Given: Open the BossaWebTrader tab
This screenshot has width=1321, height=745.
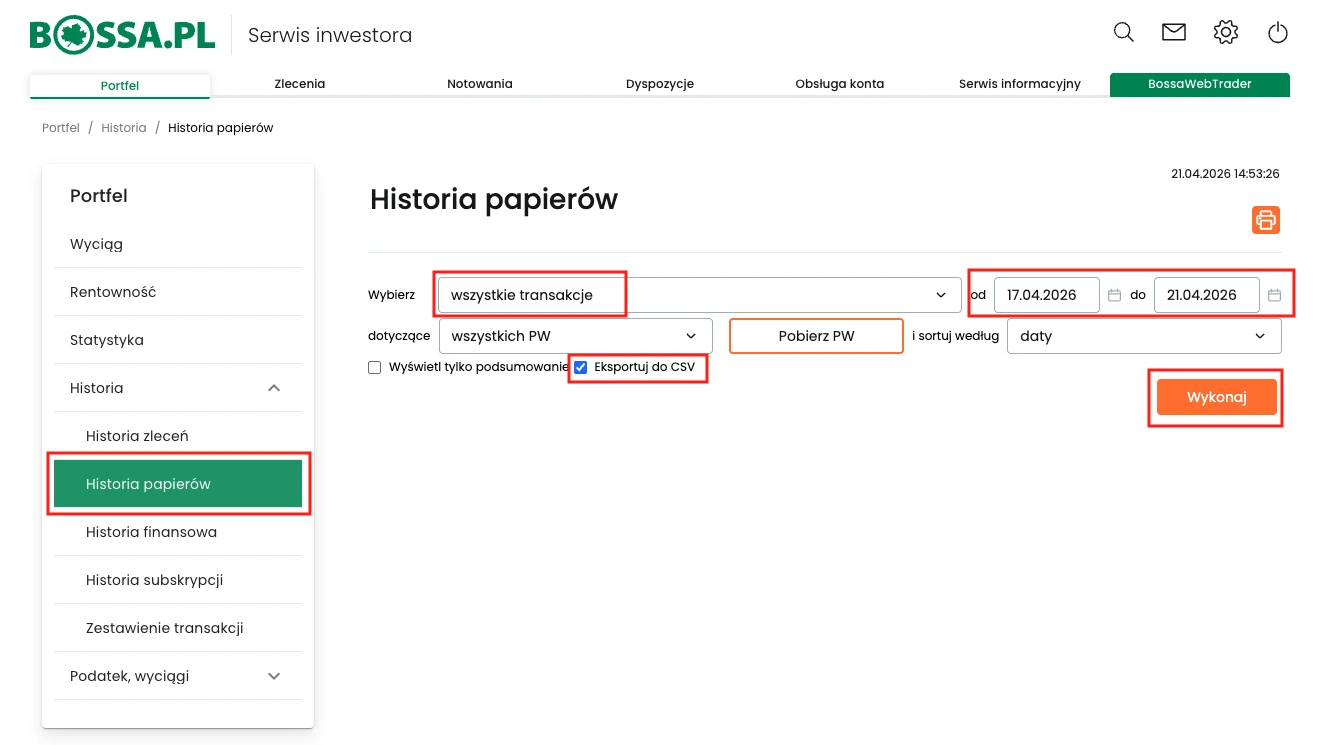Looking at the screenshot, I should (1200, 84).
